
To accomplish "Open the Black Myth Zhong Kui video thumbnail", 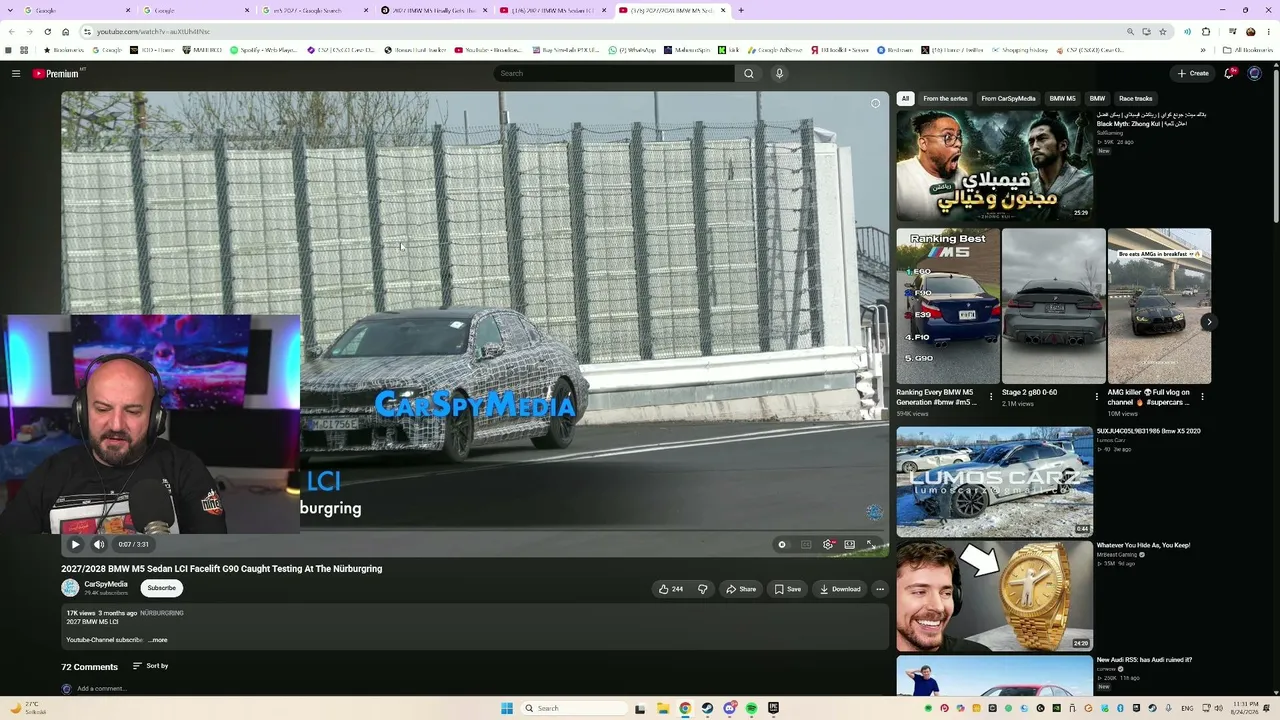I will 994,165.
